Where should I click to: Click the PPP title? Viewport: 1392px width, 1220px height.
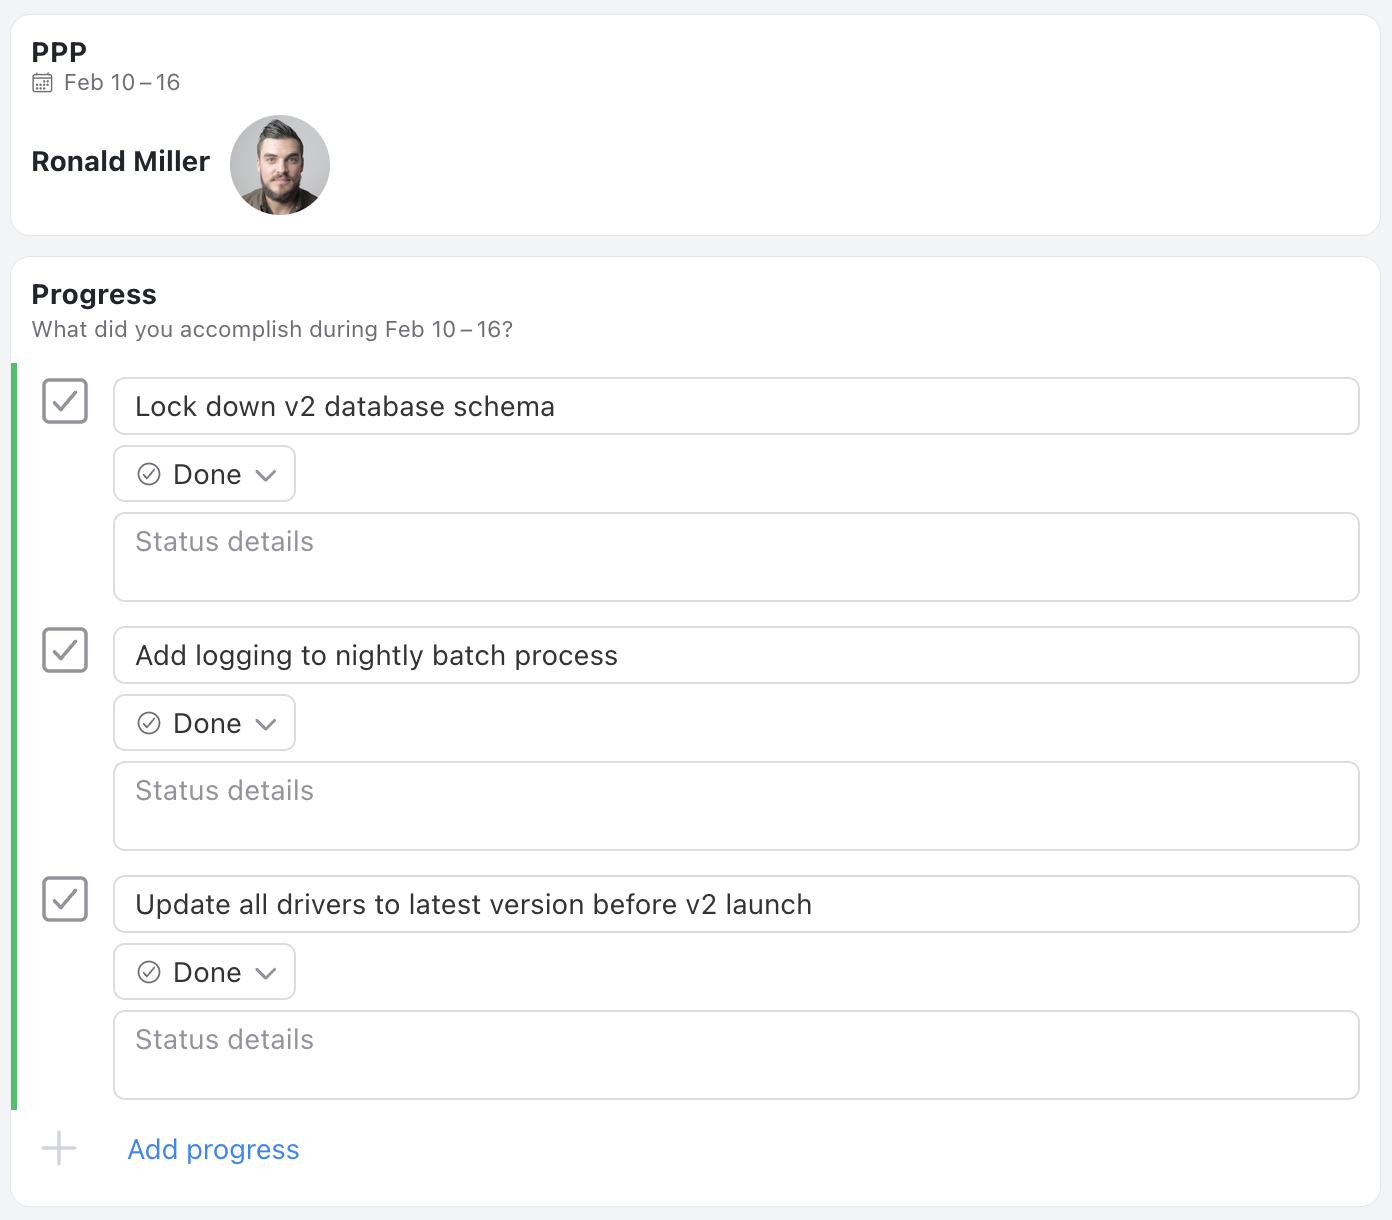pyautogui.click(x=59, y=52)
